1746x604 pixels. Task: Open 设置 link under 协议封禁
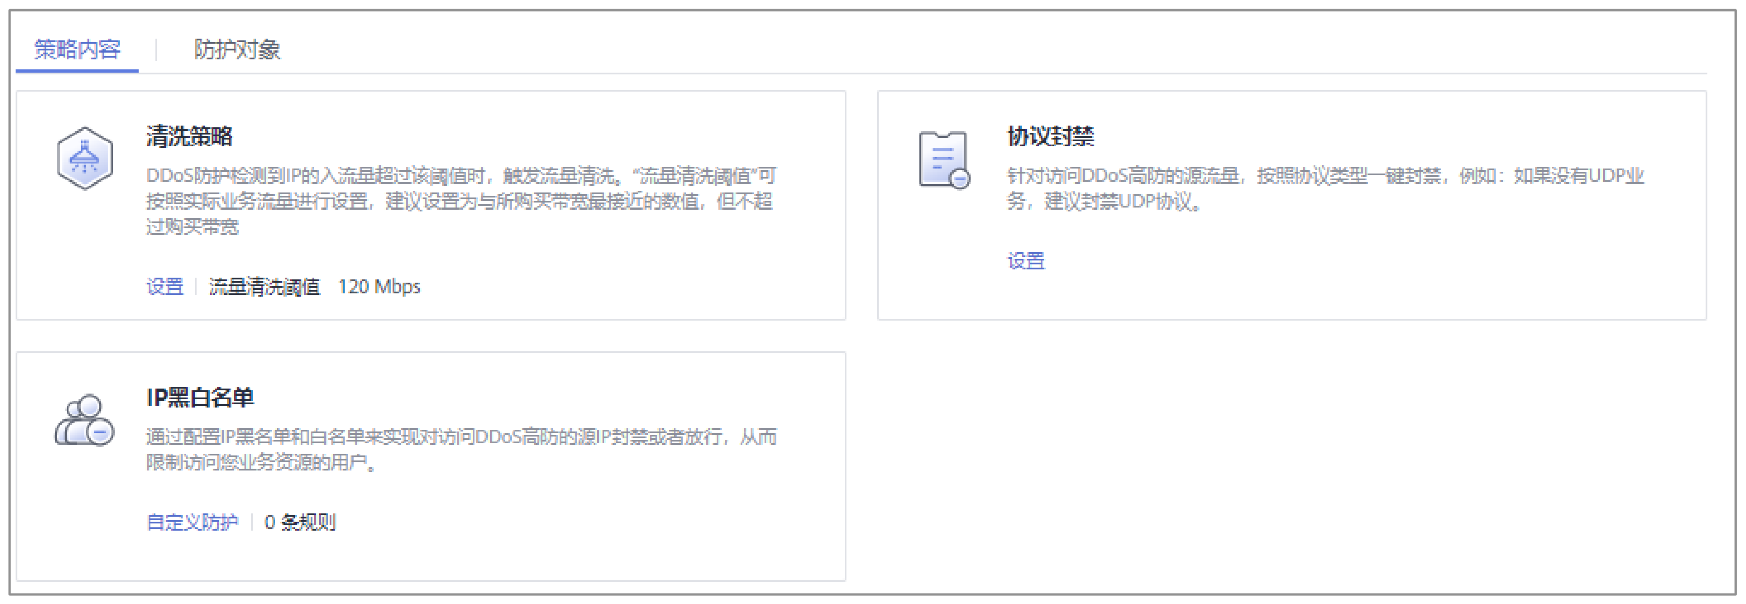pos(1026,261)
